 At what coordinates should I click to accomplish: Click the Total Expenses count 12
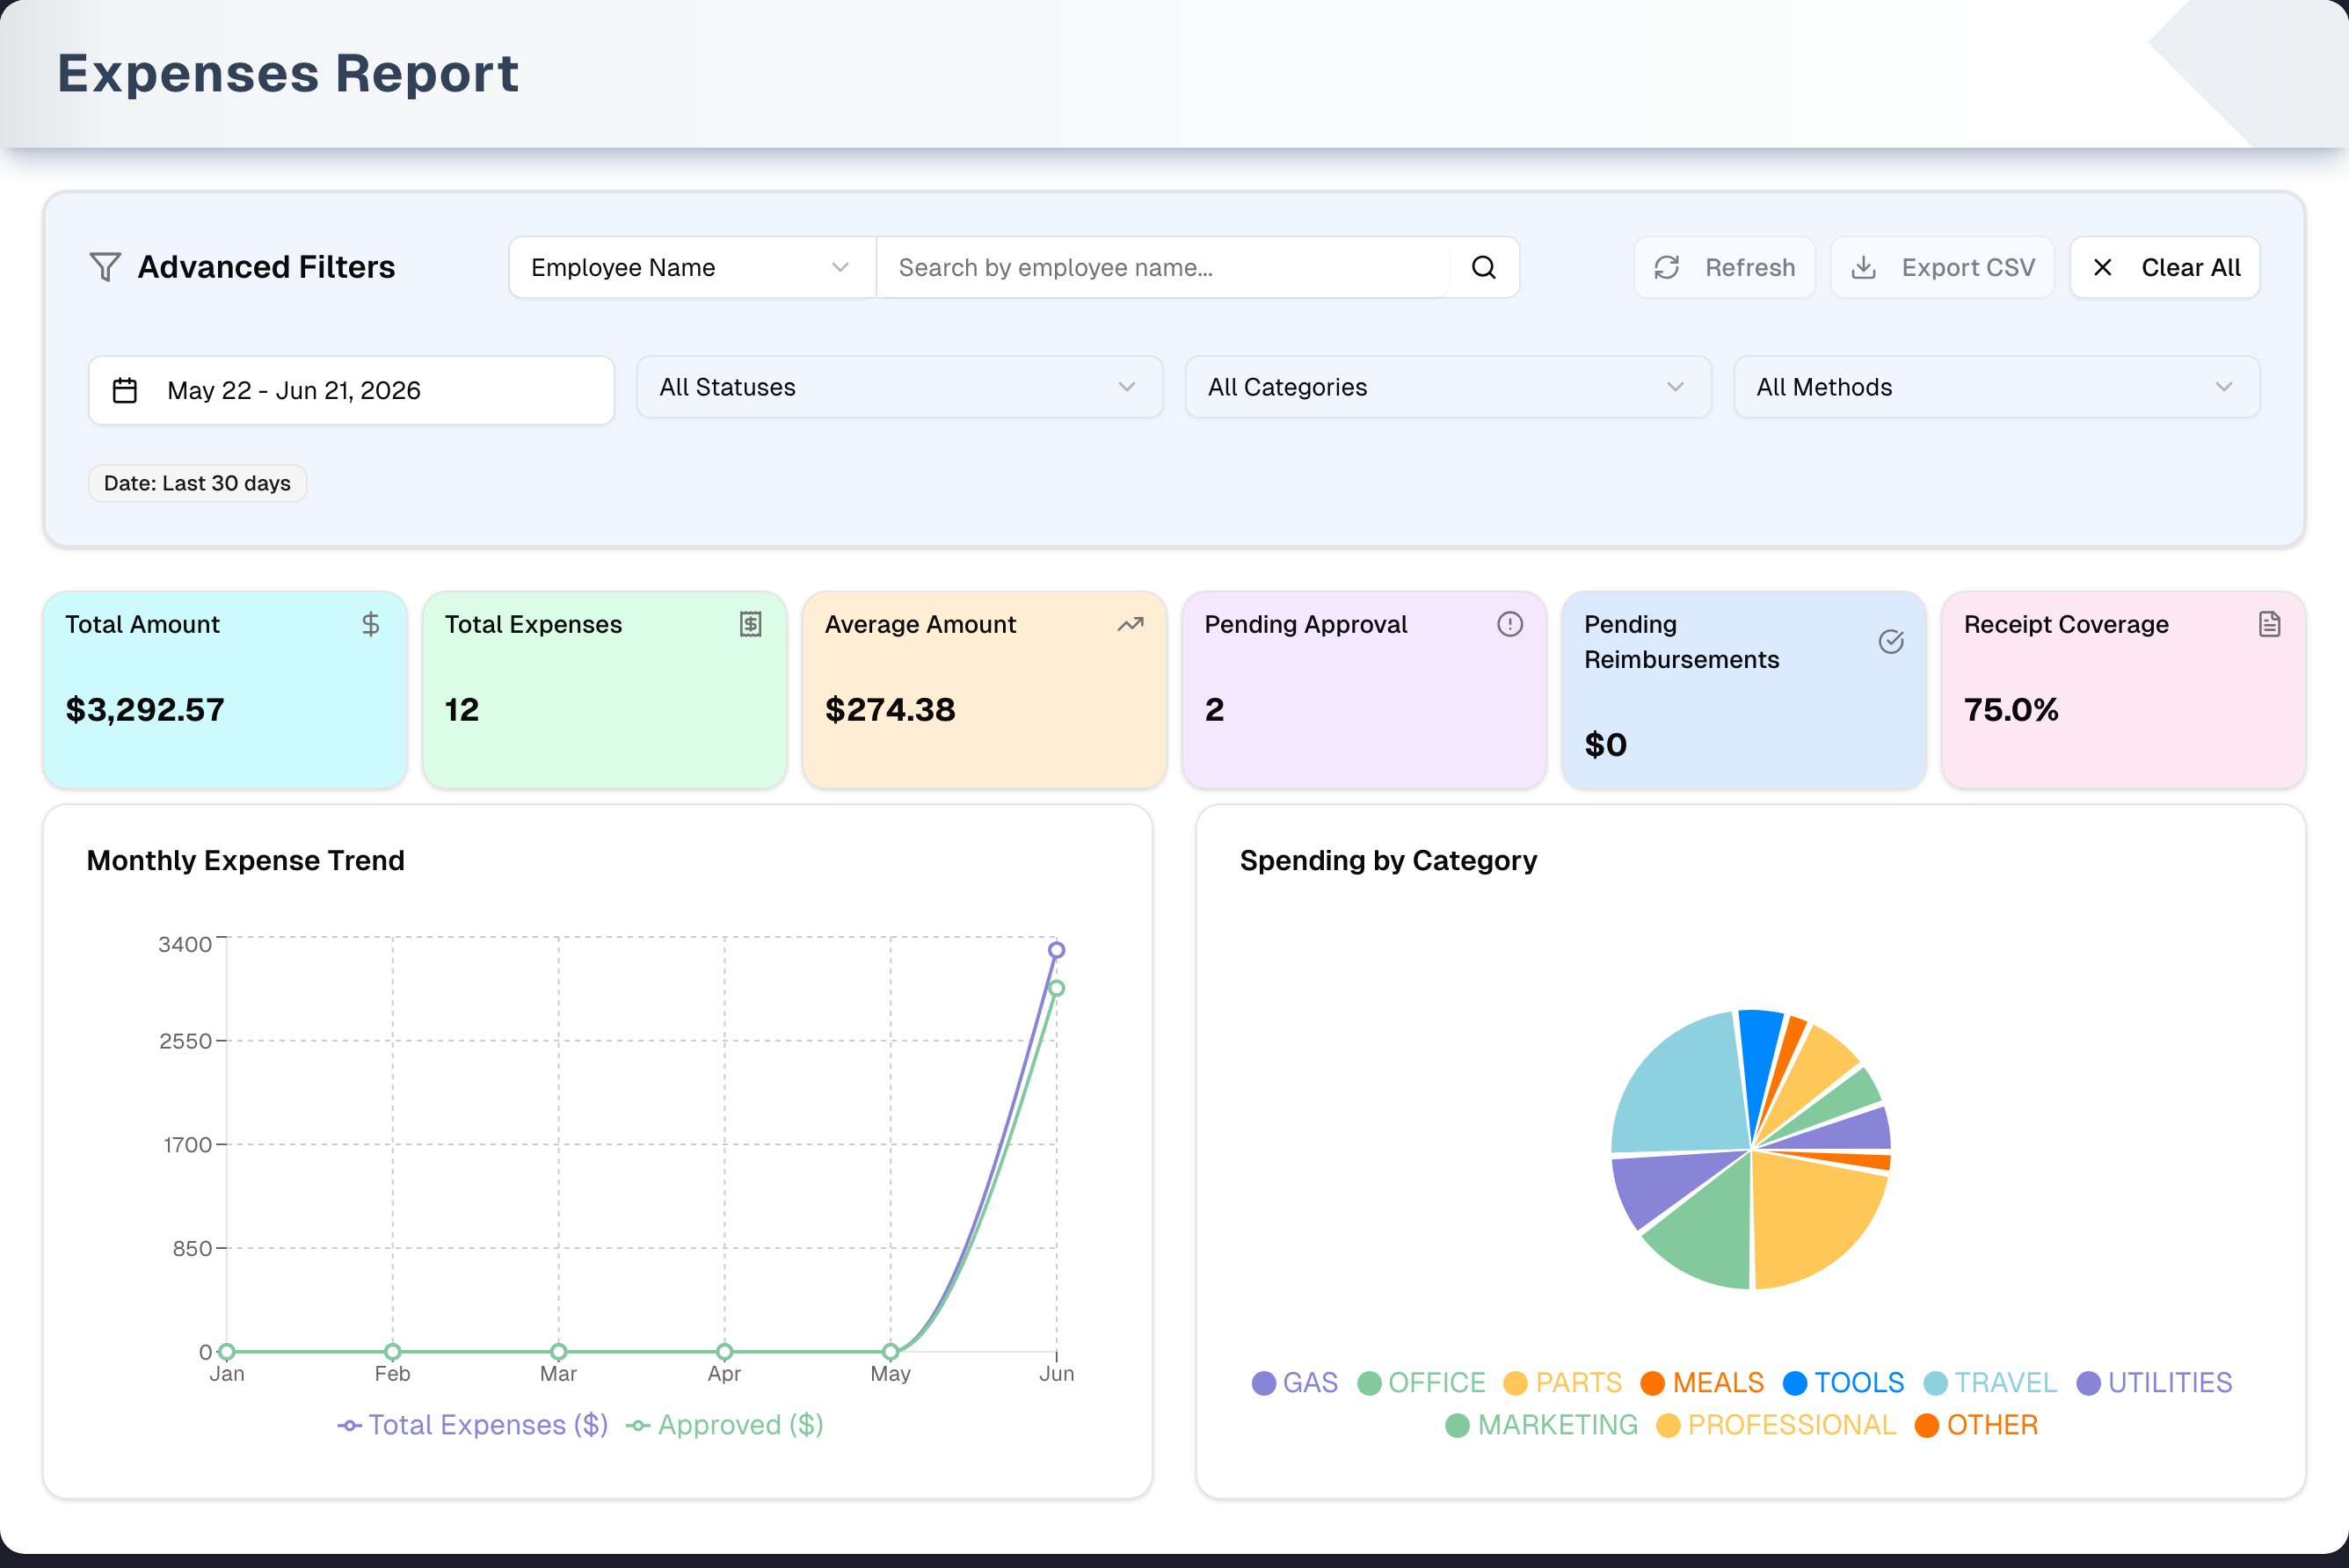(x=462, y=710)
